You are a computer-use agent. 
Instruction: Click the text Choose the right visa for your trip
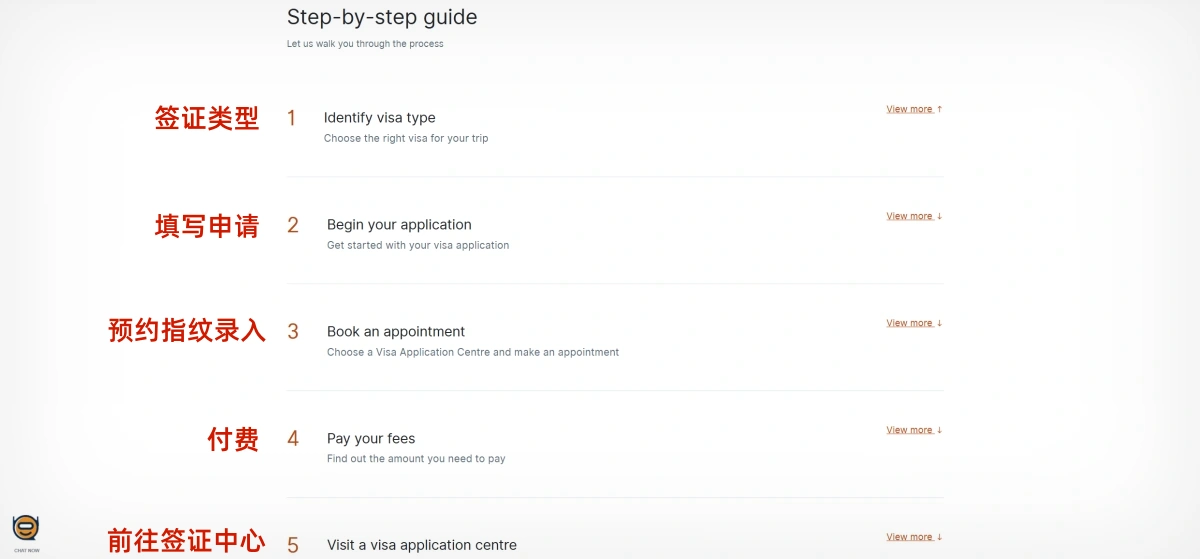pos(406,138)
